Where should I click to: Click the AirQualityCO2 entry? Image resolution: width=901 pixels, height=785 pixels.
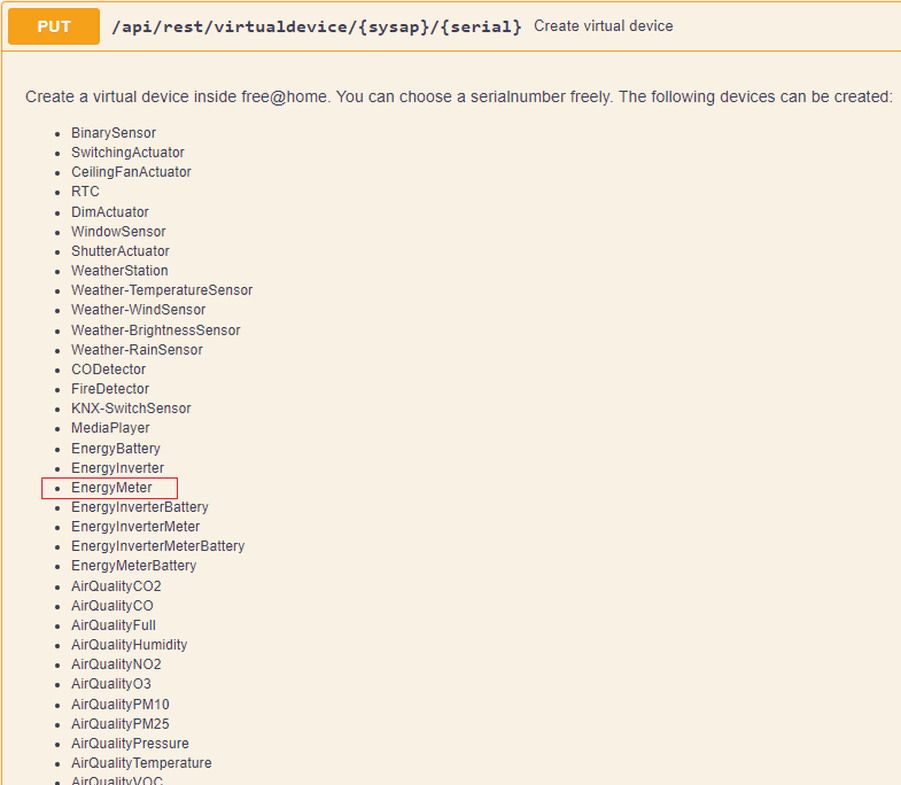click(116, 587)
